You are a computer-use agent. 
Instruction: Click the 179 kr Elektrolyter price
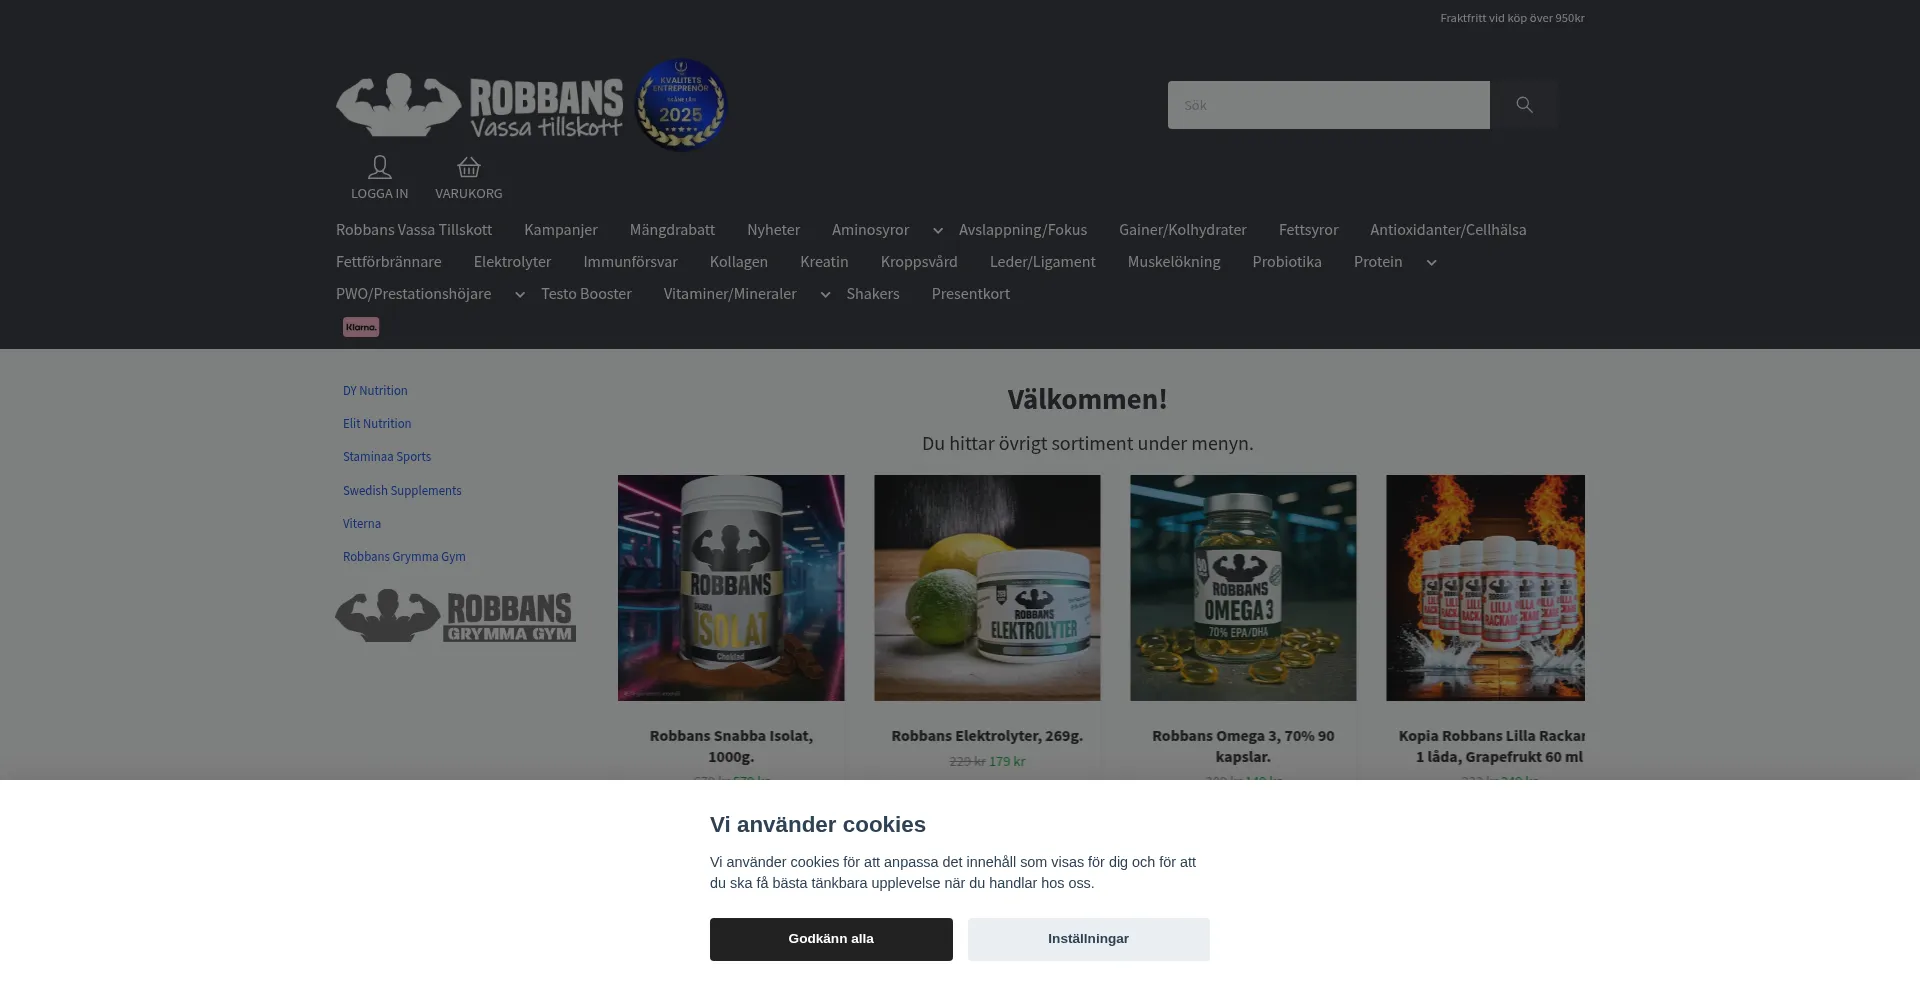coord(1007,761)
